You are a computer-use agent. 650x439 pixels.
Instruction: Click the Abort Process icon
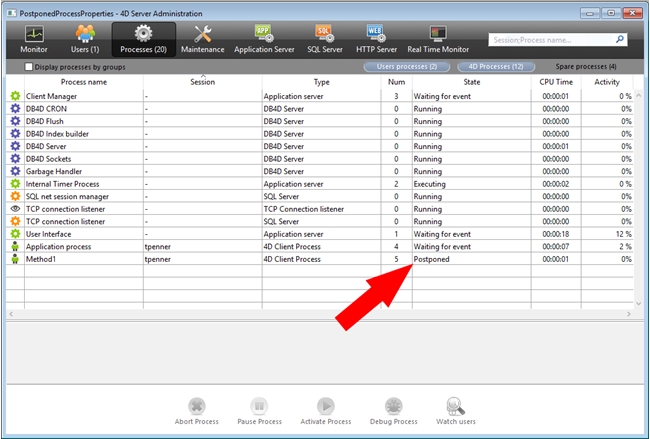[196, 411]
